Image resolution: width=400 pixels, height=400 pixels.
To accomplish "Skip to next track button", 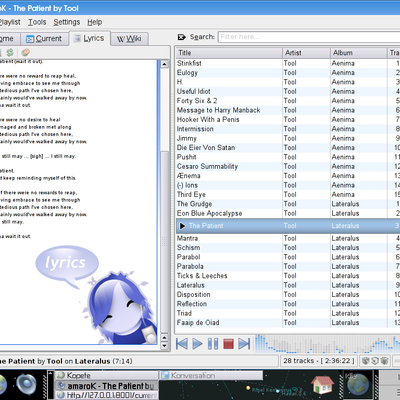I will (244, 343).
